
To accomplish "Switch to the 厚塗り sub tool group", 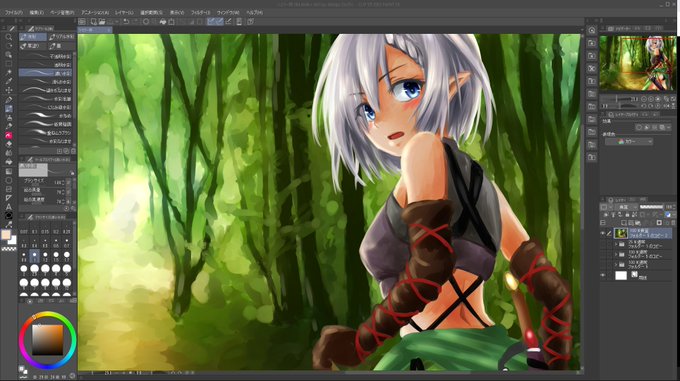I will 33,46.
